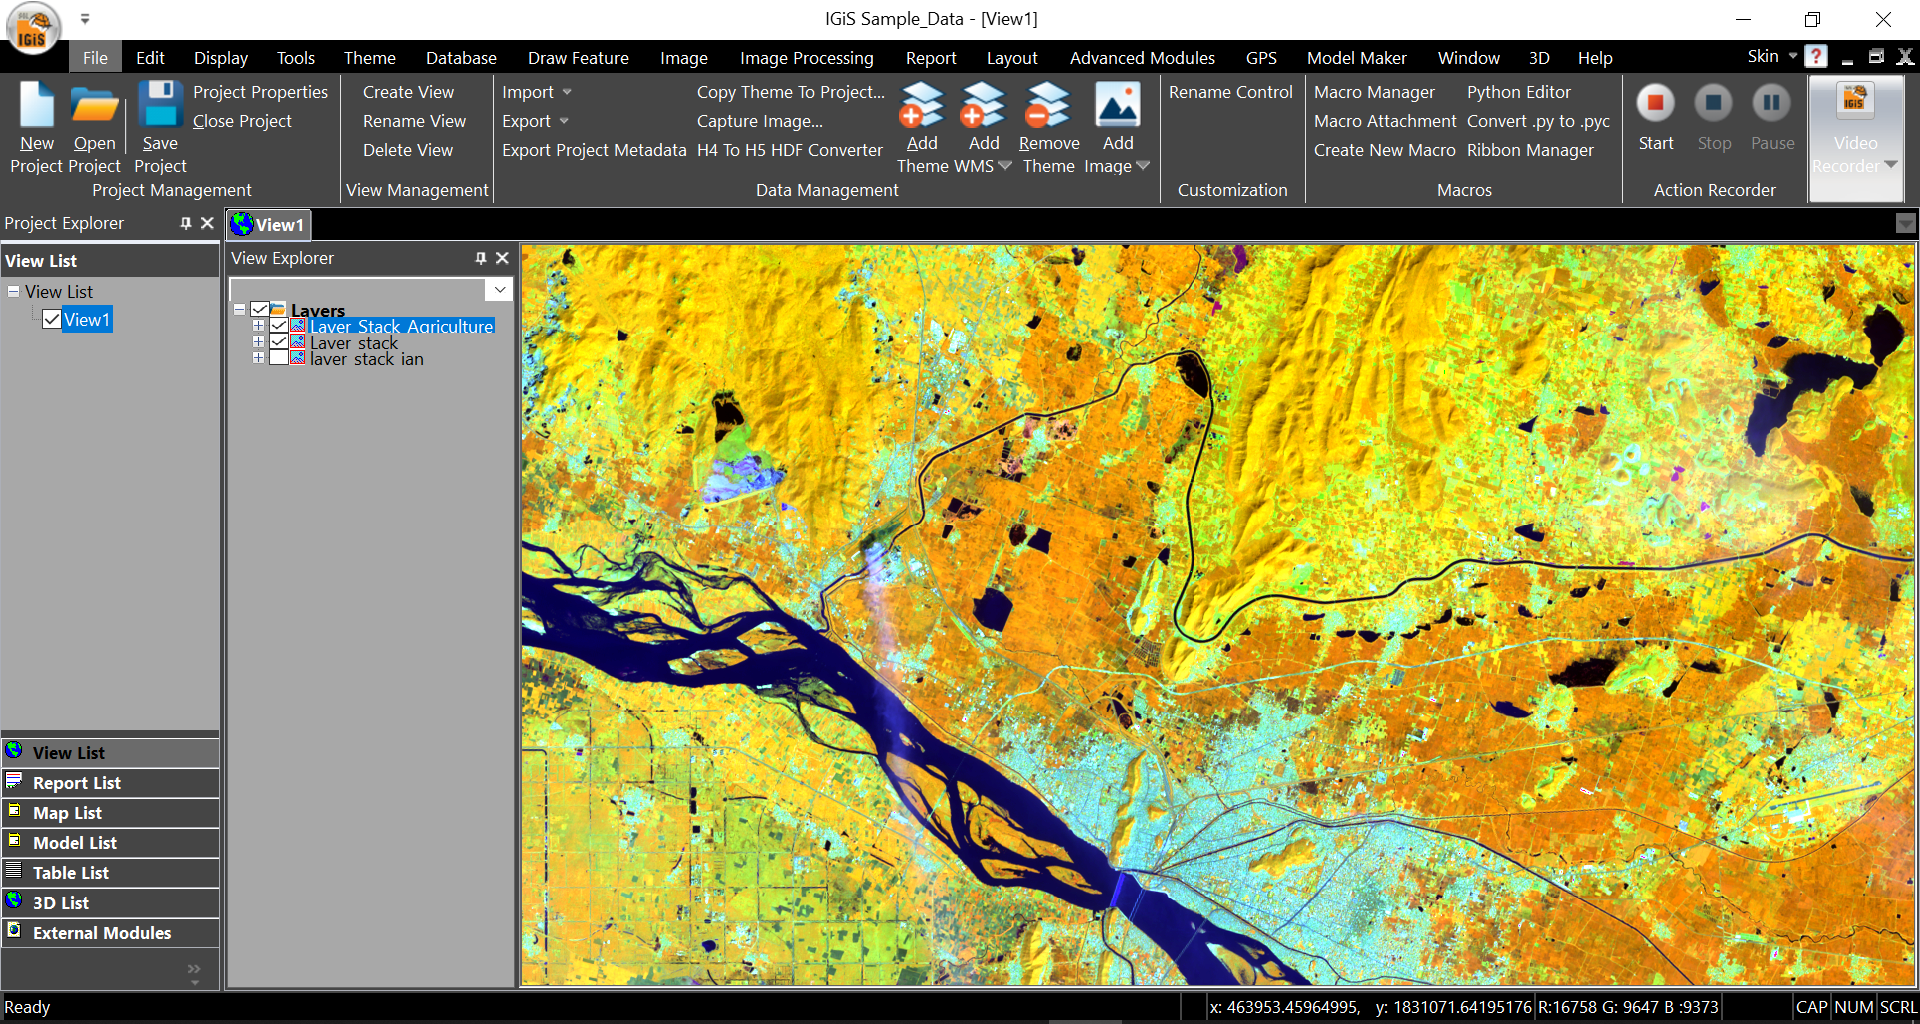Click the Save Project floppy icon
The image size is (1920, 1024).
coord(160,105)
